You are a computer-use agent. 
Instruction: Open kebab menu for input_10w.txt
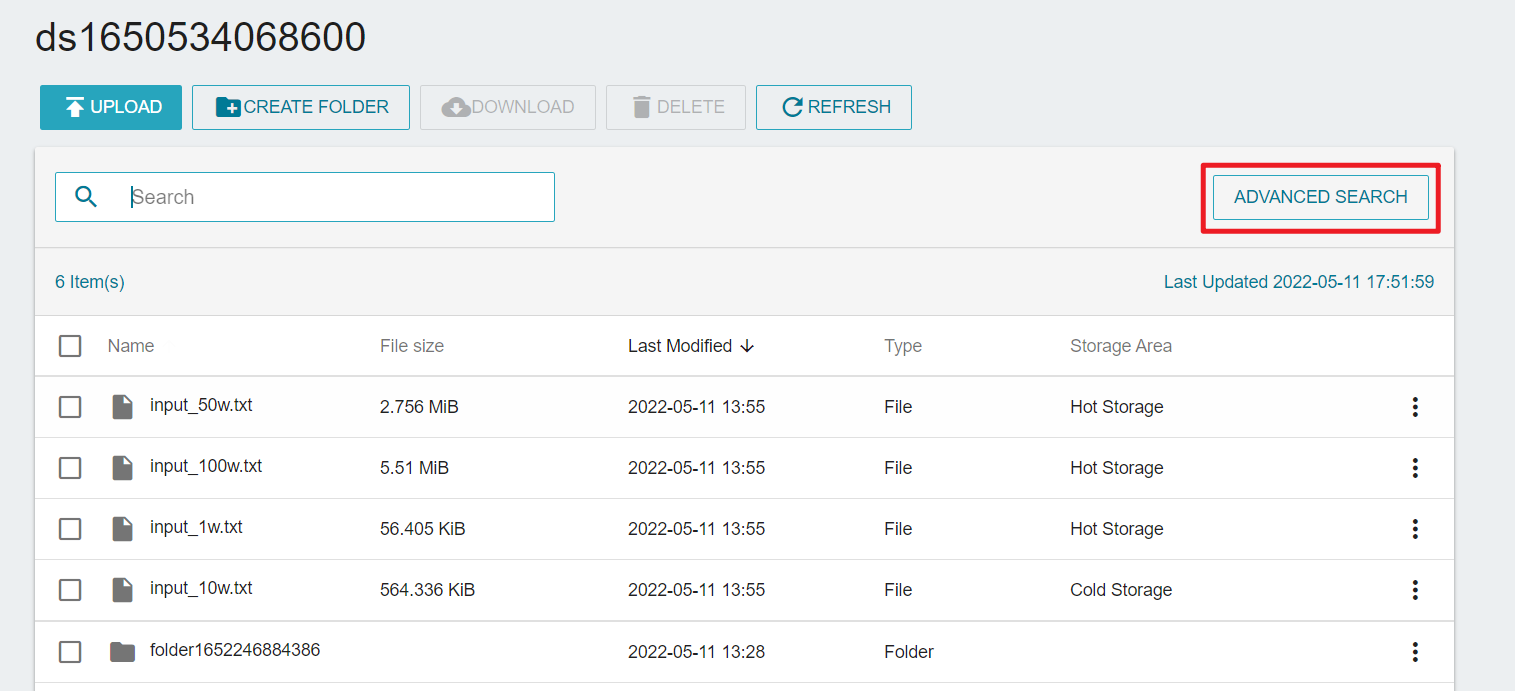[1414, 590]
